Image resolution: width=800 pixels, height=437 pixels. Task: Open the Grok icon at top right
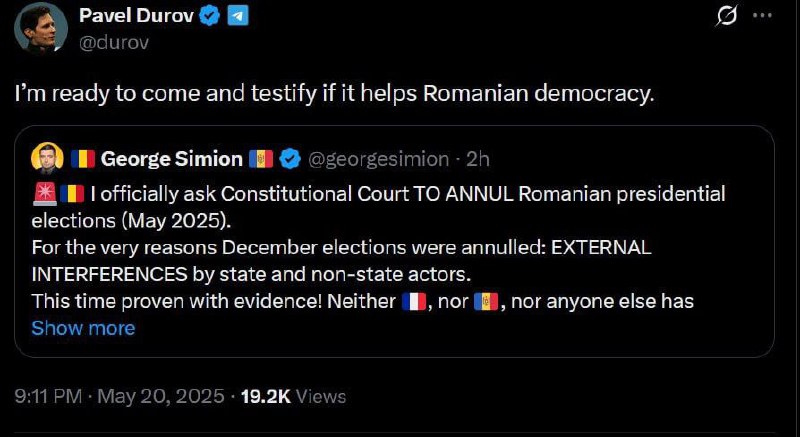(x=728, y=17)
